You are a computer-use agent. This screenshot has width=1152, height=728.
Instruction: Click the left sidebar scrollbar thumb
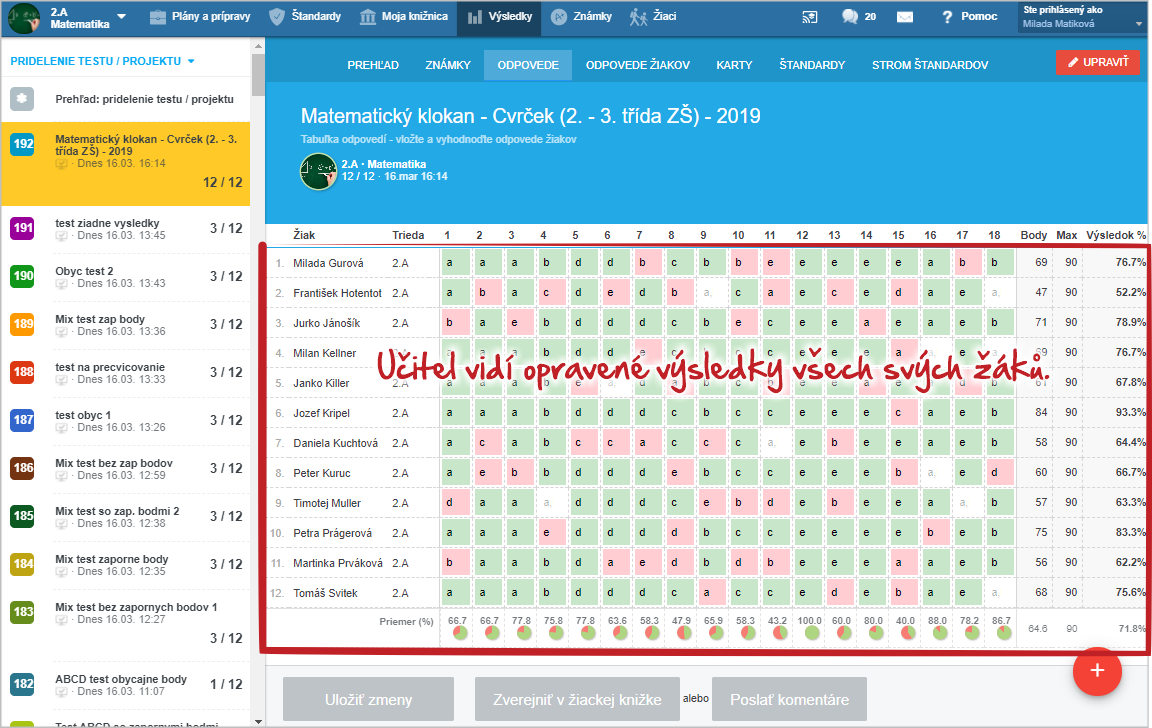258,74
